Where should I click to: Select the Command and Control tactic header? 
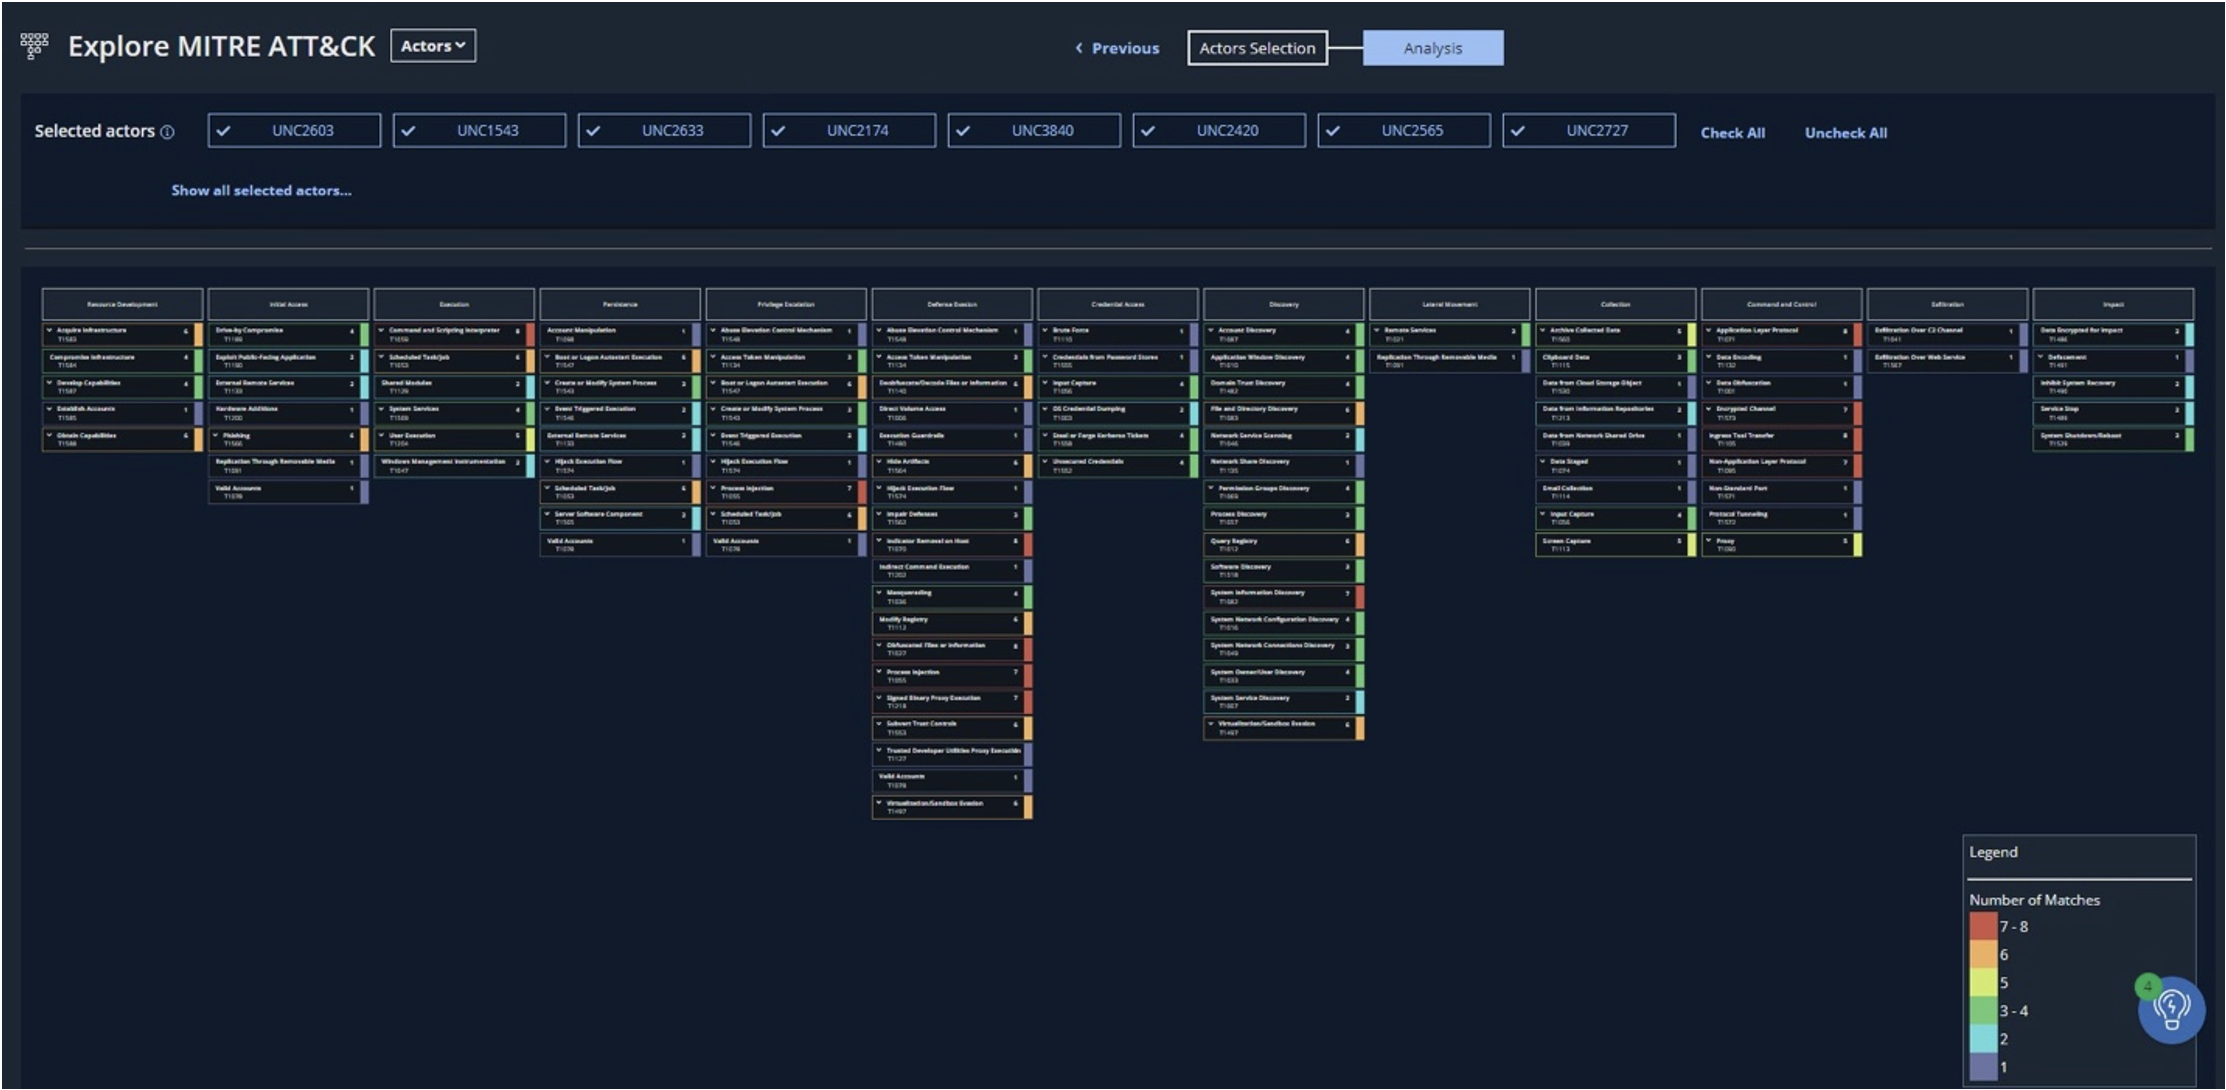[x=1781, y=304]
